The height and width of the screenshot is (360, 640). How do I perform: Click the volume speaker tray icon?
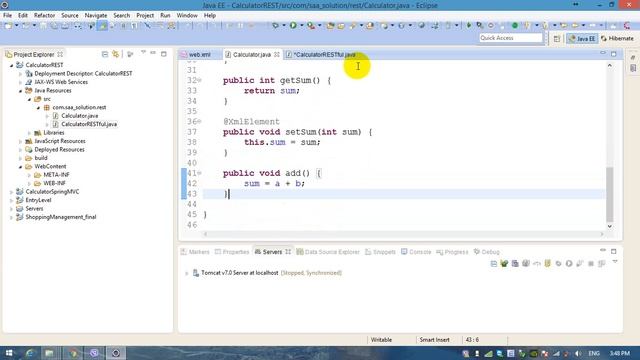578,353
